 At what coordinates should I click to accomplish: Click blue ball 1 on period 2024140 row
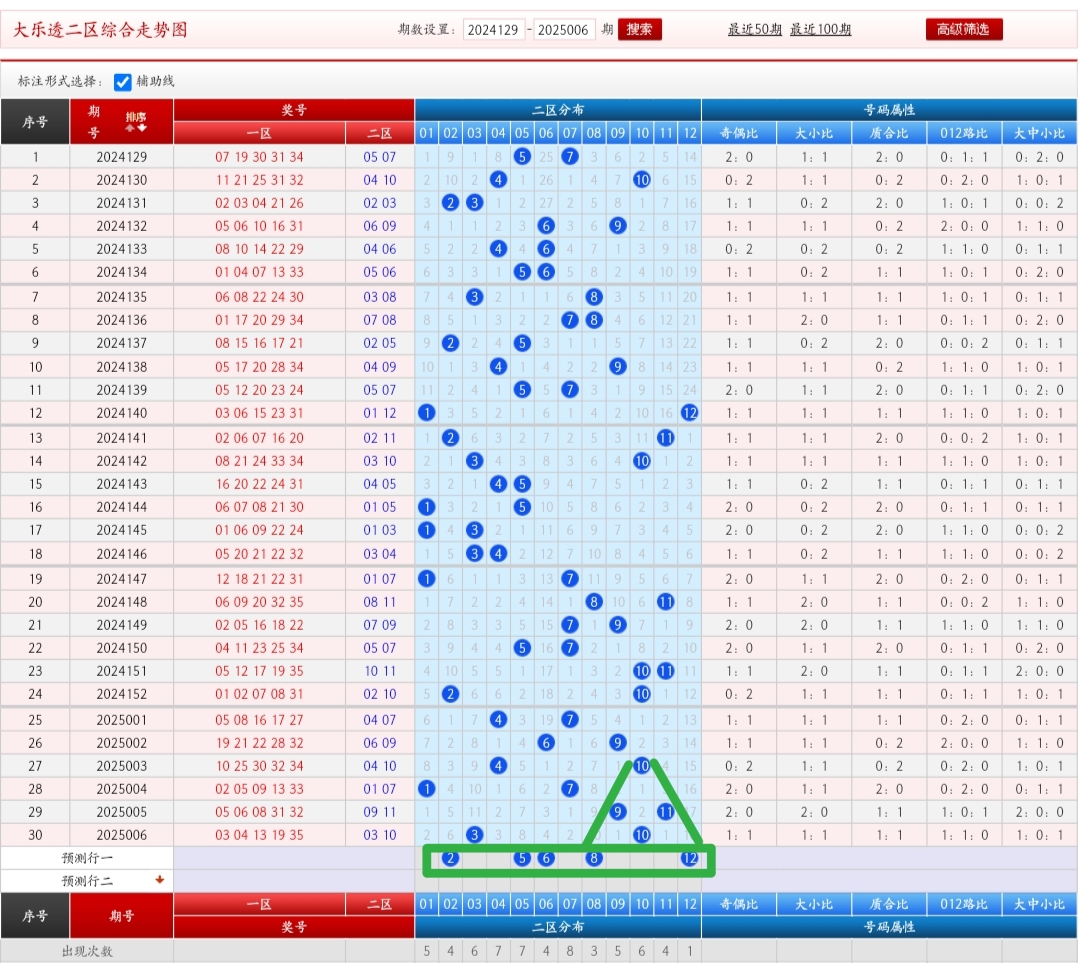tap(427, 413)
